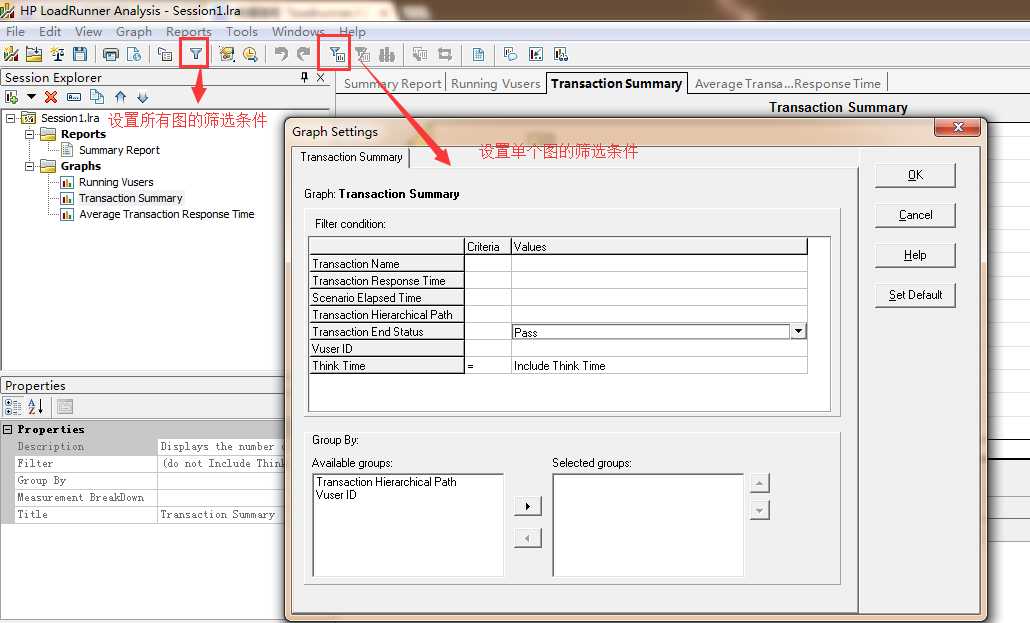Switch to the Running Vusers tab
The height and width of the screenshot is (623, 1030).
pyautogui.click(x=495, y=83)
